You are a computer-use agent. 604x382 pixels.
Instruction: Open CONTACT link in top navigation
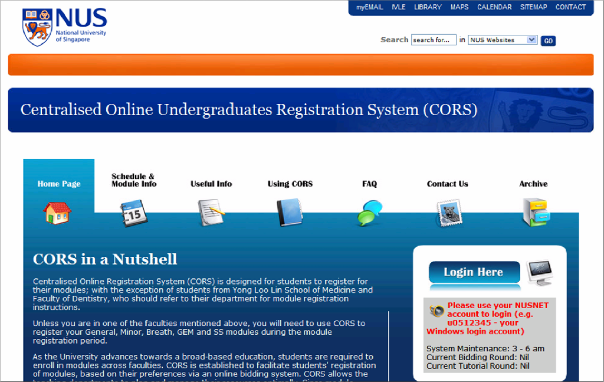click(570, 7)
